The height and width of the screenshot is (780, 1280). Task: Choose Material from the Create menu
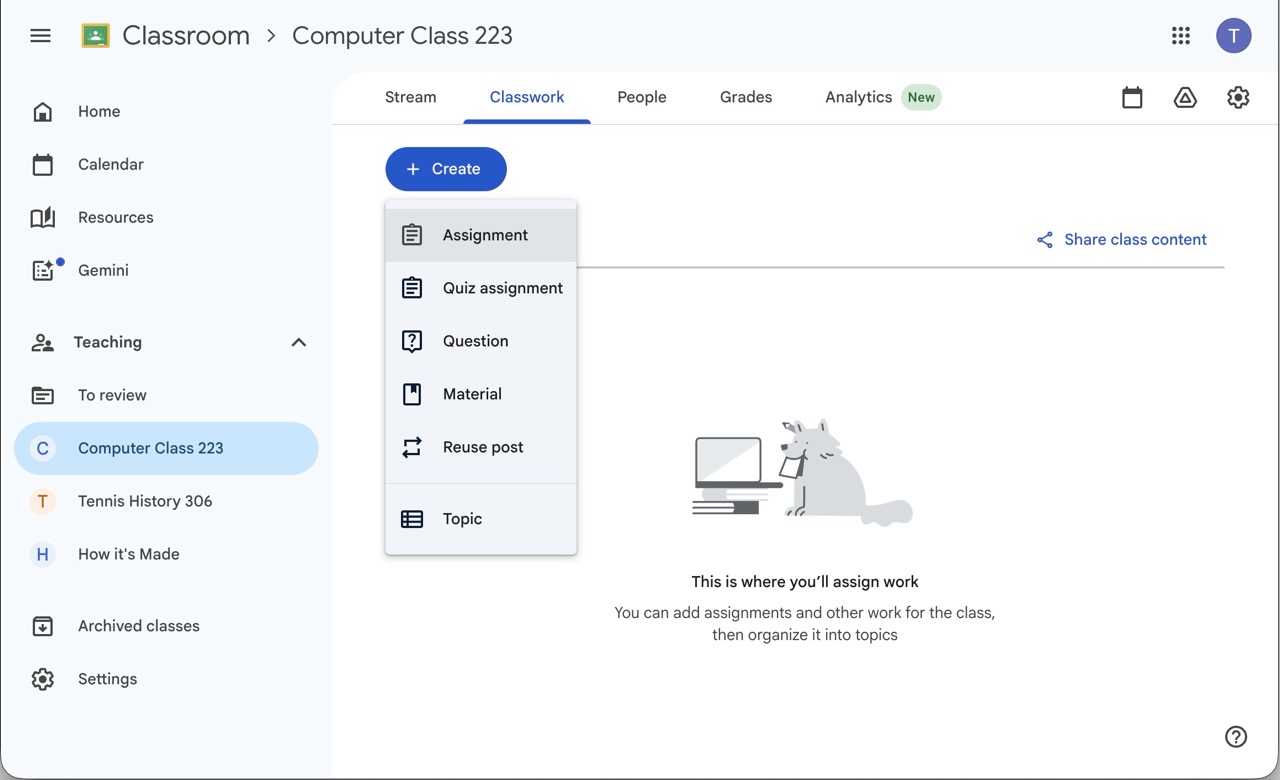(472, 394)
